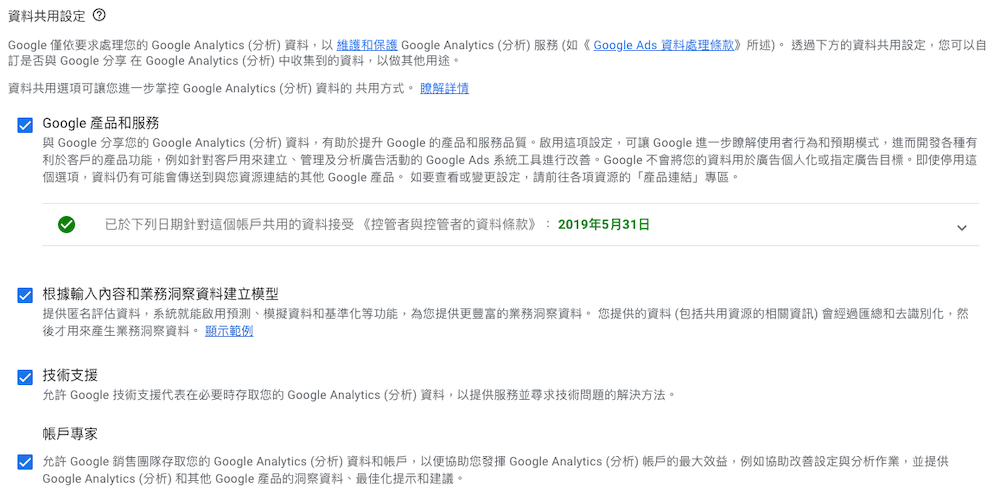1000x494 pixels.
Task: Click the green checkmark icon in terms row
Action: pyautogui.click(x=66, y=224)
